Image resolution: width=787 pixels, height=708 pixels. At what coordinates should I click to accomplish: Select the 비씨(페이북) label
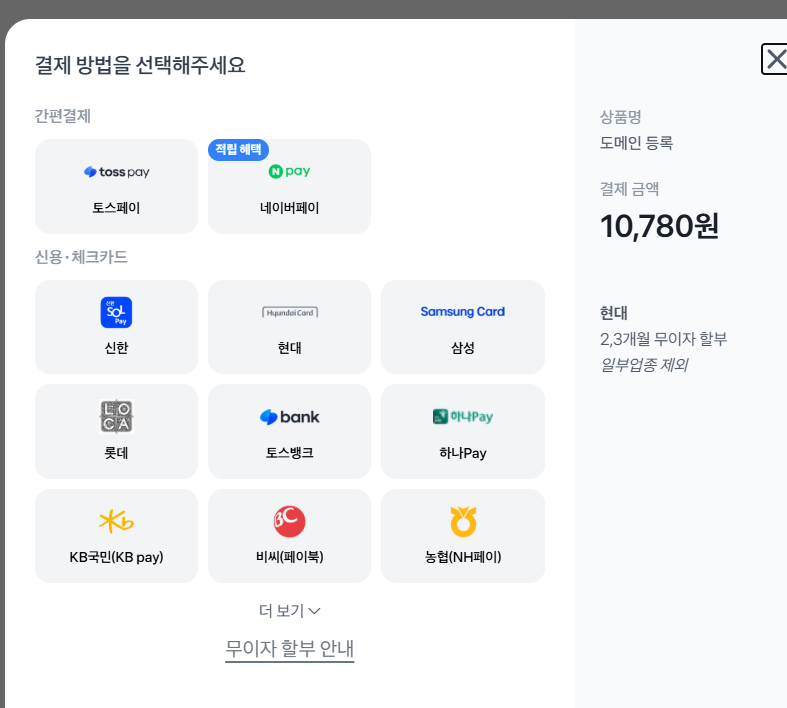pos(290,557)
